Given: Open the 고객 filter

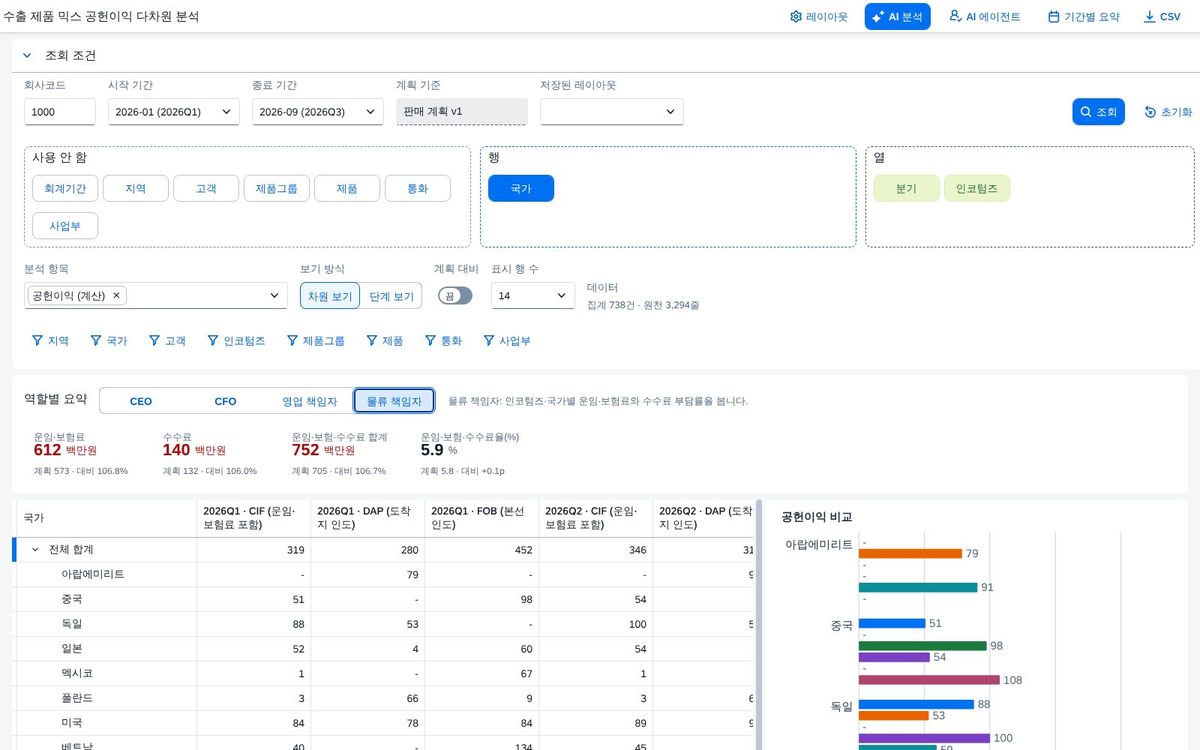Looking at the screenshot, I should [x=167, y=341].
